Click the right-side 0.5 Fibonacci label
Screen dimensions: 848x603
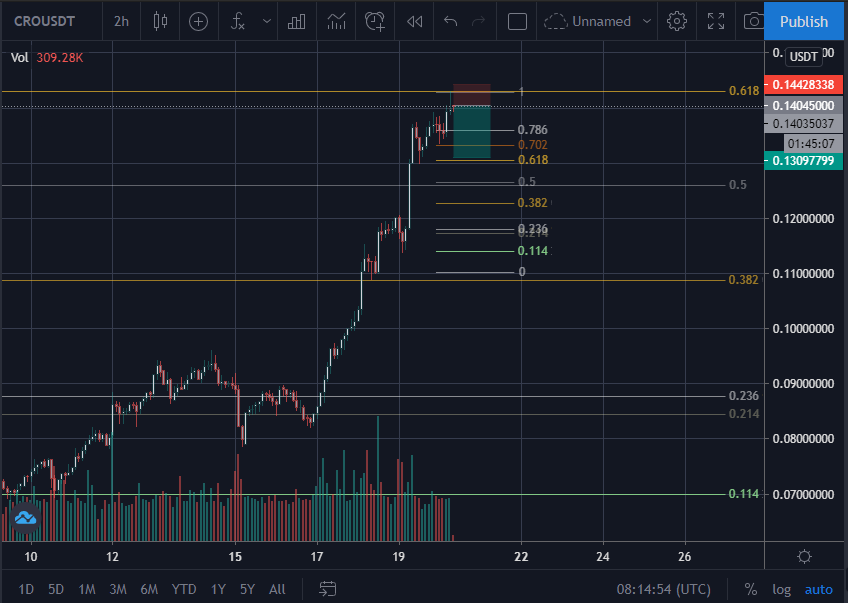pyautogui.click(x=738, y=185)
